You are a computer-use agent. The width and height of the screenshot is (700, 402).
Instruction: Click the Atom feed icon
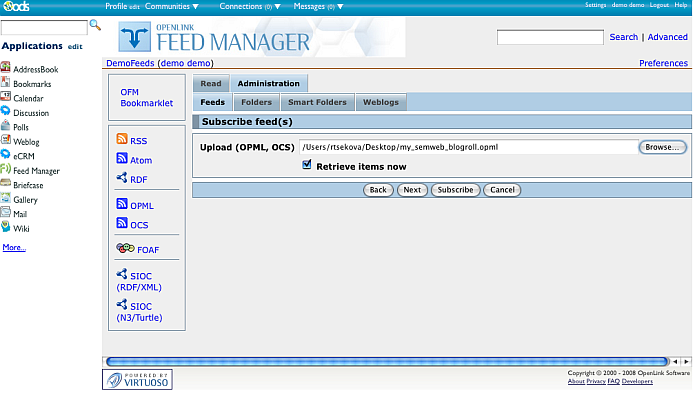(x=122, y=160)
